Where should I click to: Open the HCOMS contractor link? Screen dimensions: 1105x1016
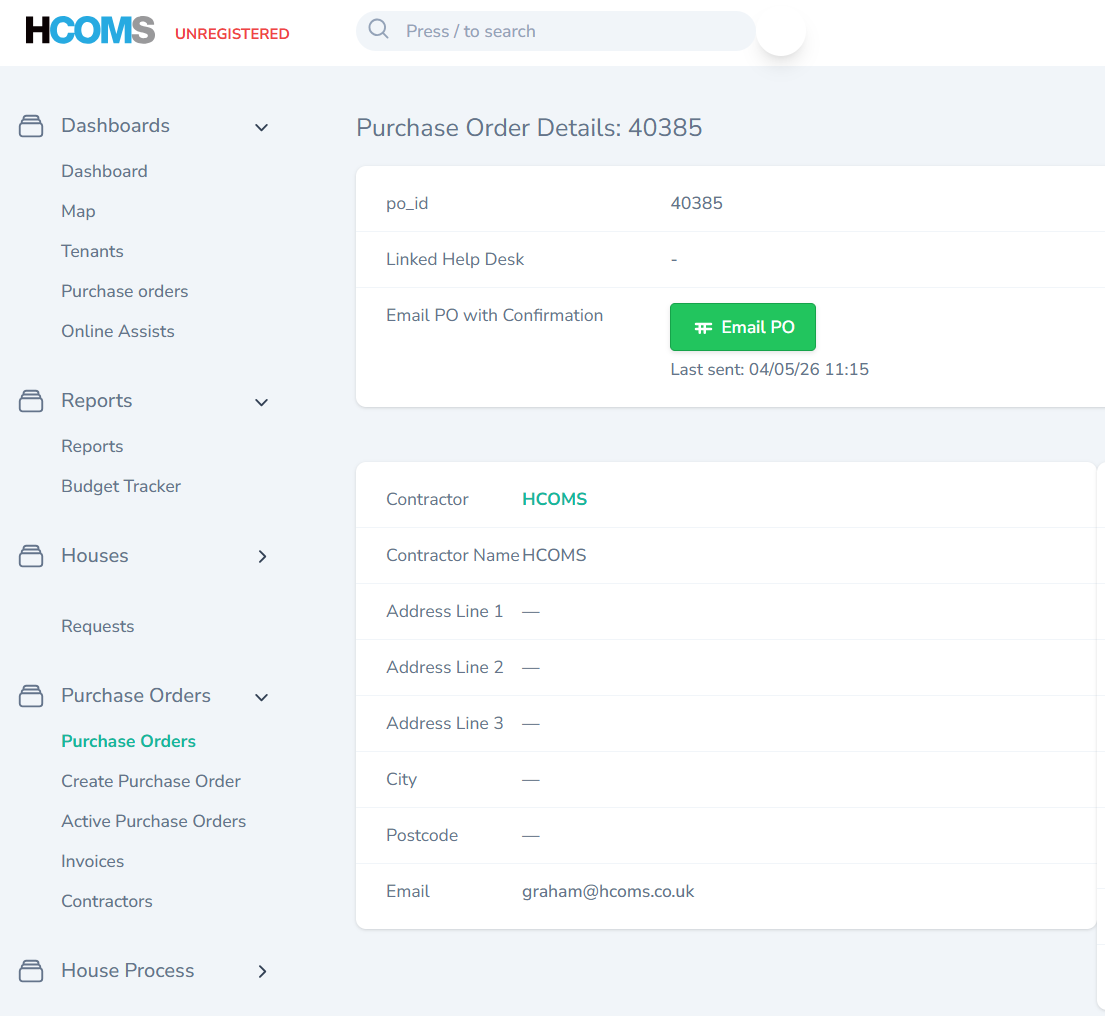click(x=555, y=499)
